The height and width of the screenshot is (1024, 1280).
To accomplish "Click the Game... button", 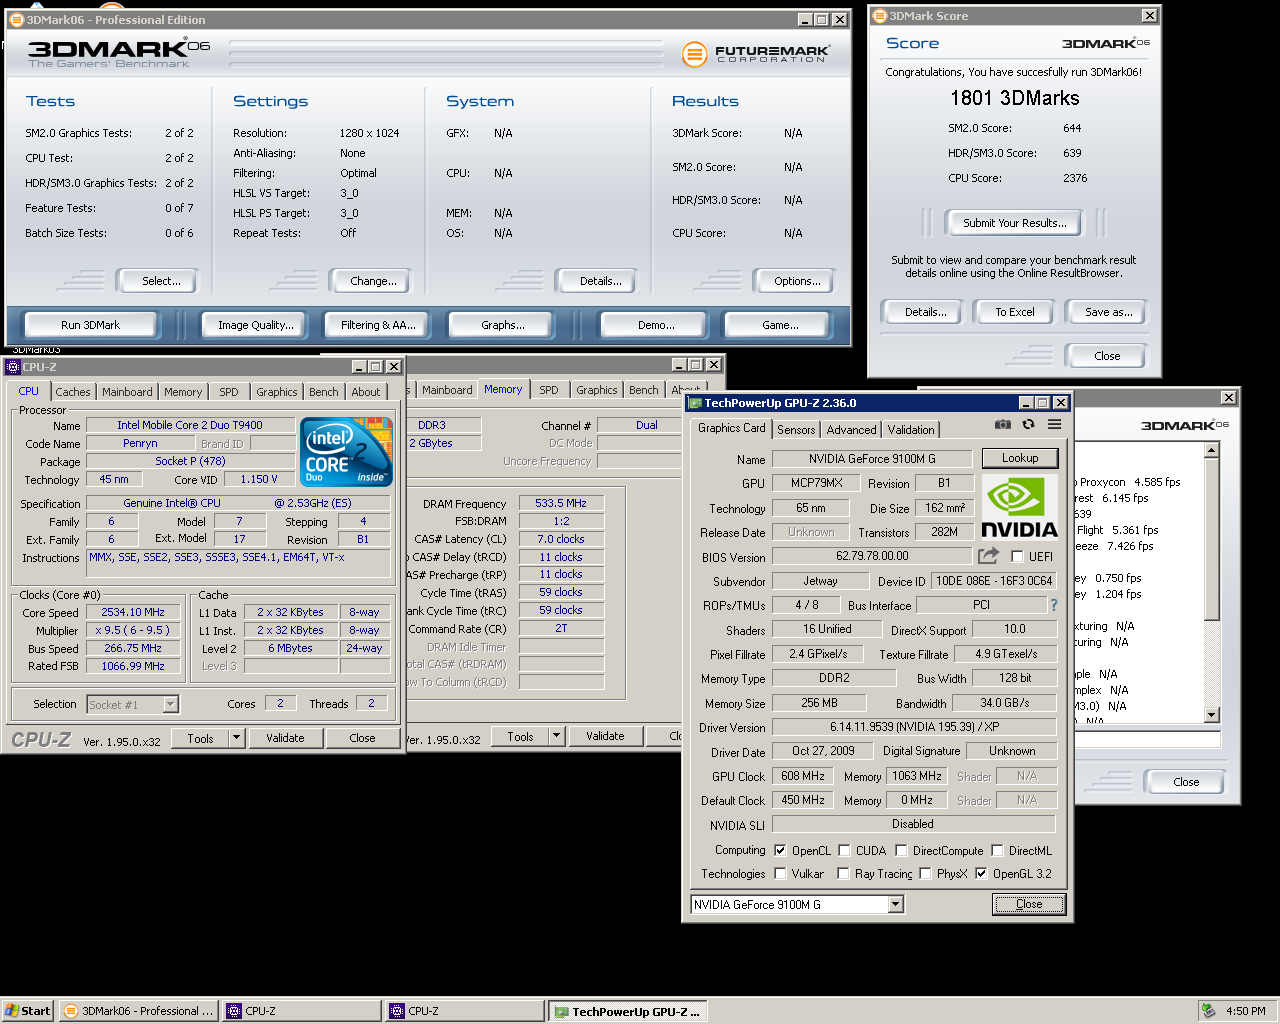I will click(x=780, y=325).
